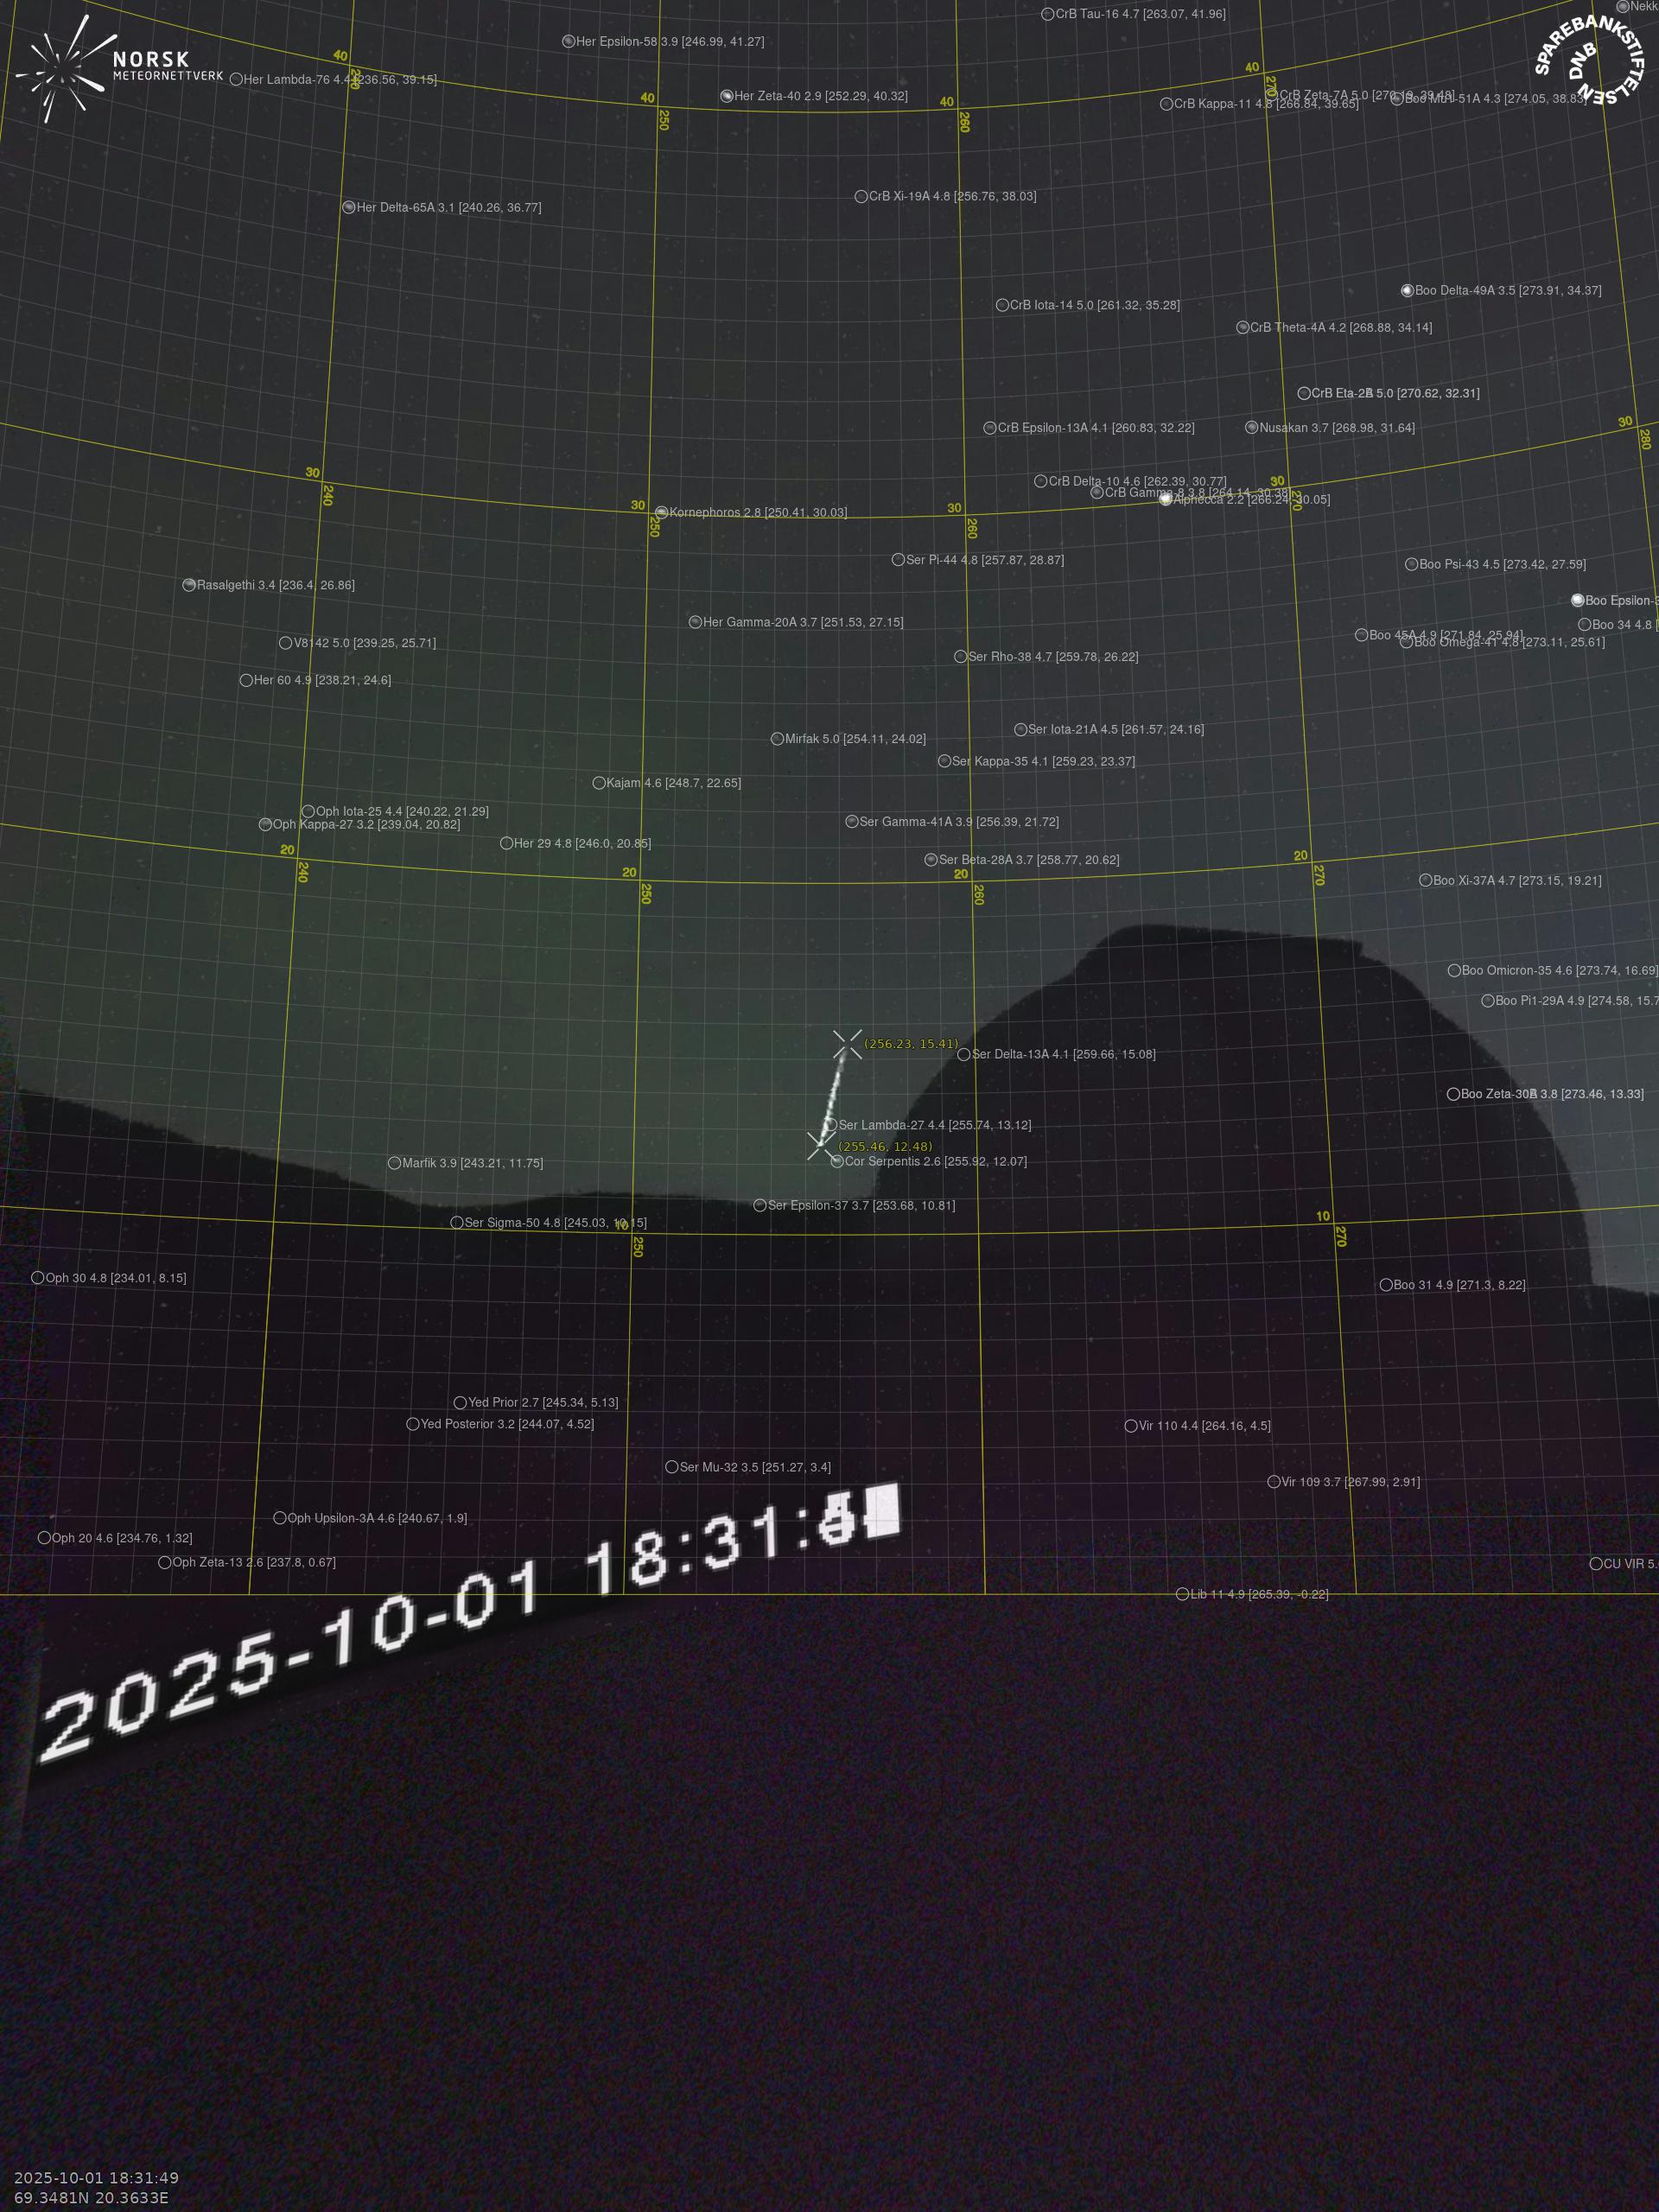Click the Alphecca bright star marker
The height and width of the screenshot is (2212, 1659).
(1165, 499)
